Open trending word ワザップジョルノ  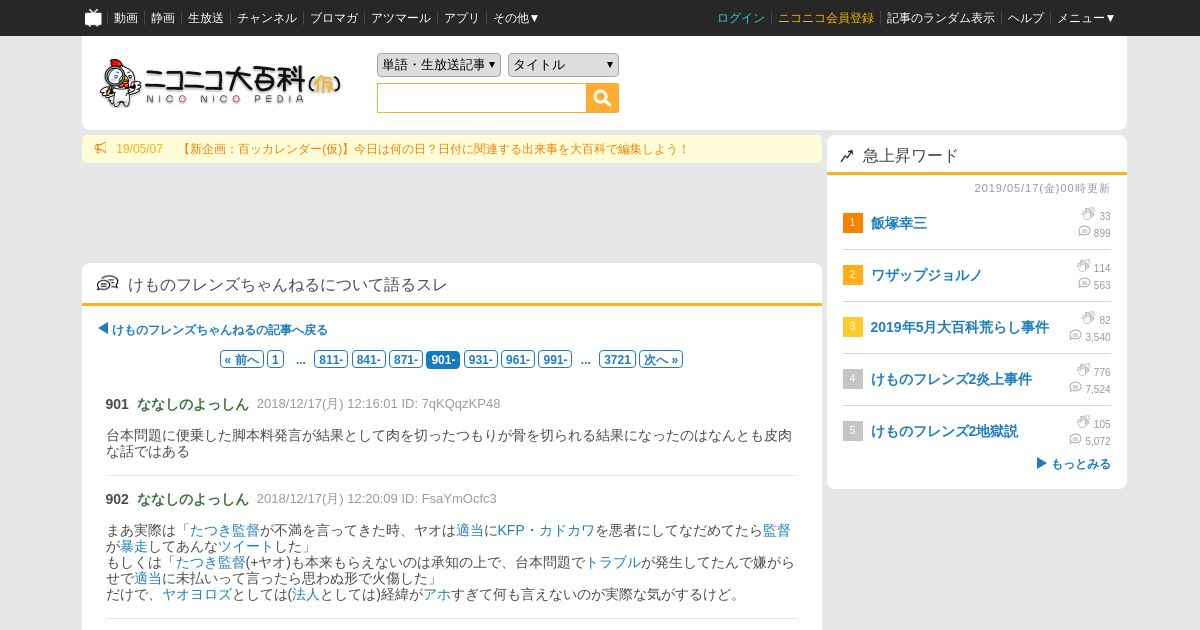927,275
